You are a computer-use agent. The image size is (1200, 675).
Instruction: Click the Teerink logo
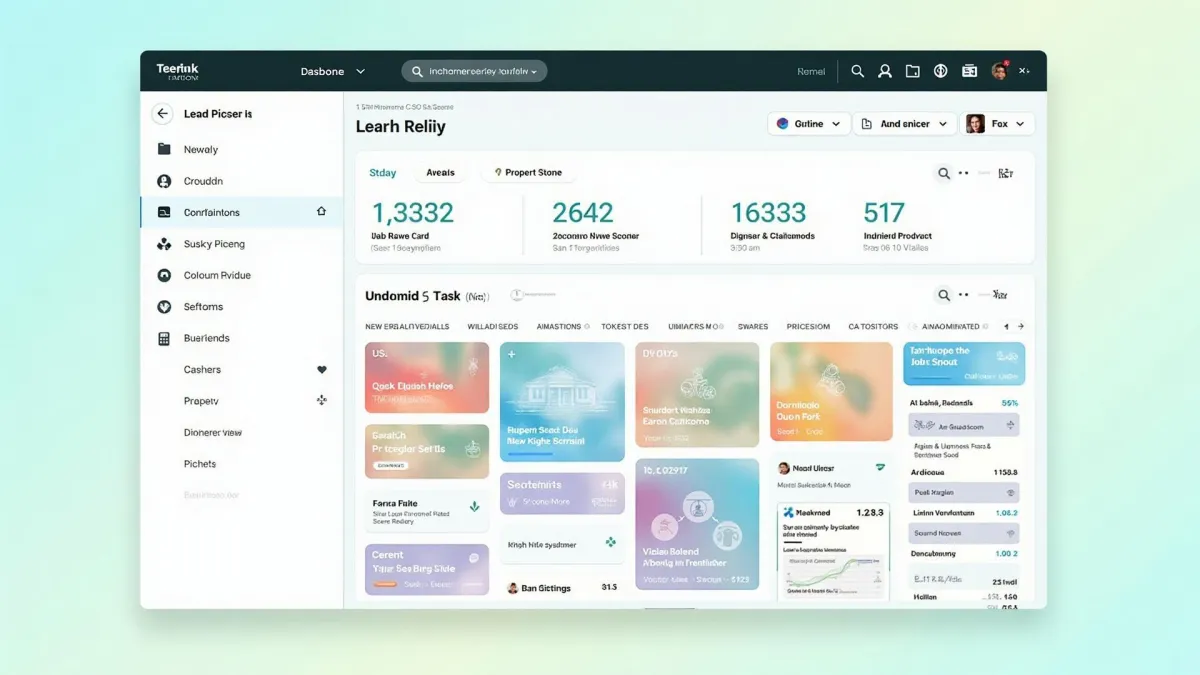177,70
